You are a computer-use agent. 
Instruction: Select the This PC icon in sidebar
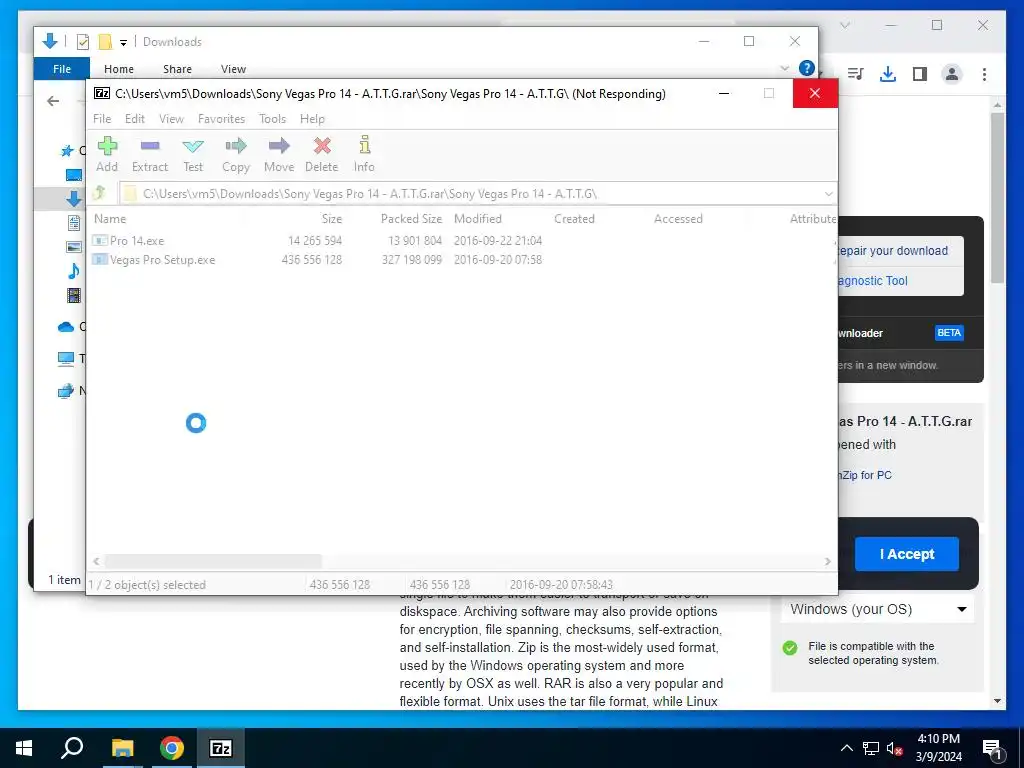click(x=66, y=359)
